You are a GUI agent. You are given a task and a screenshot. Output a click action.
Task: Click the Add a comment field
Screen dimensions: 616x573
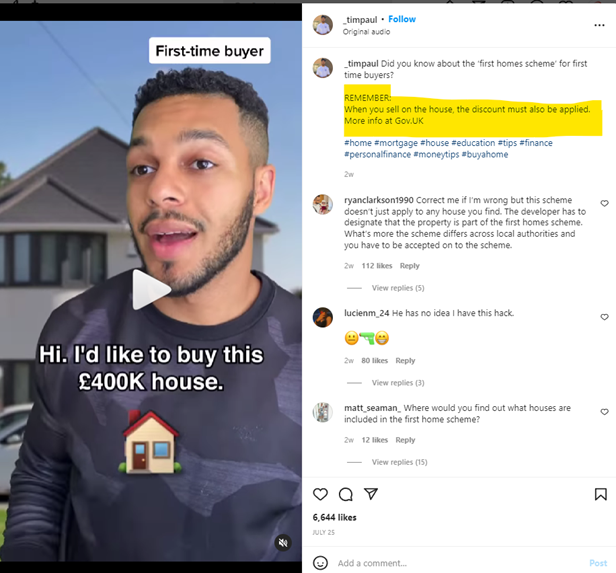pyautogui.click(x=460, y=563)
